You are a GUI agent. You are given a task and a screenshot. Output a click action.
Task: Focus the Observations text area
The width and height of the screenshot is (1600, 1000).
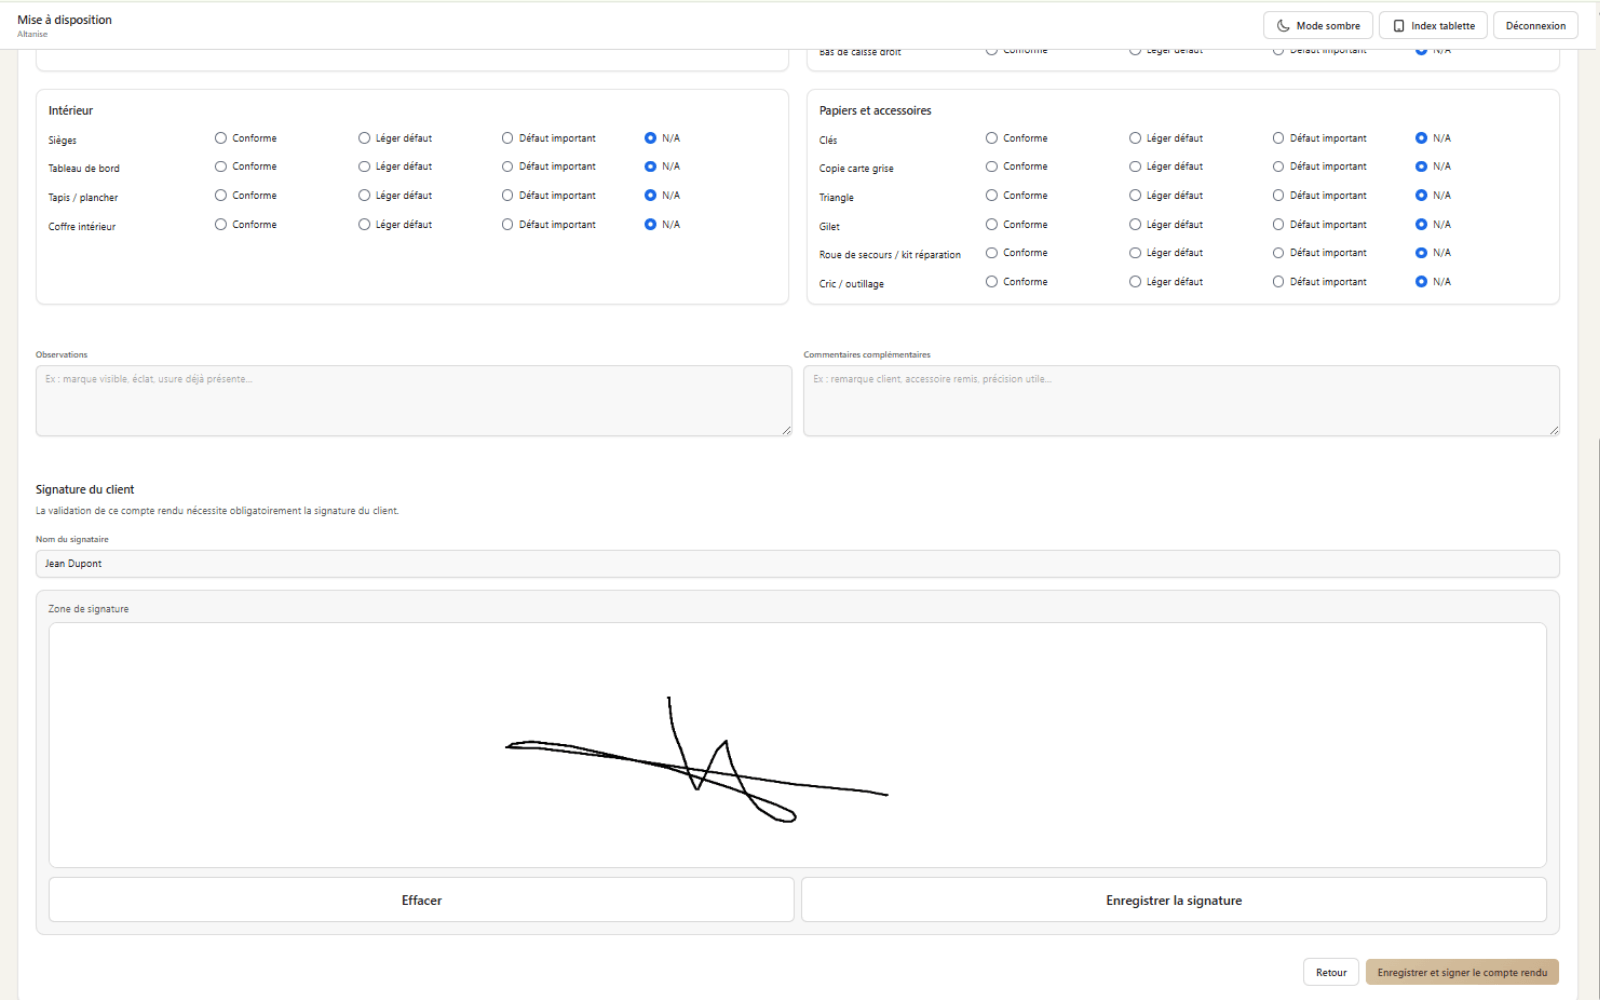[x=413, y=401]
